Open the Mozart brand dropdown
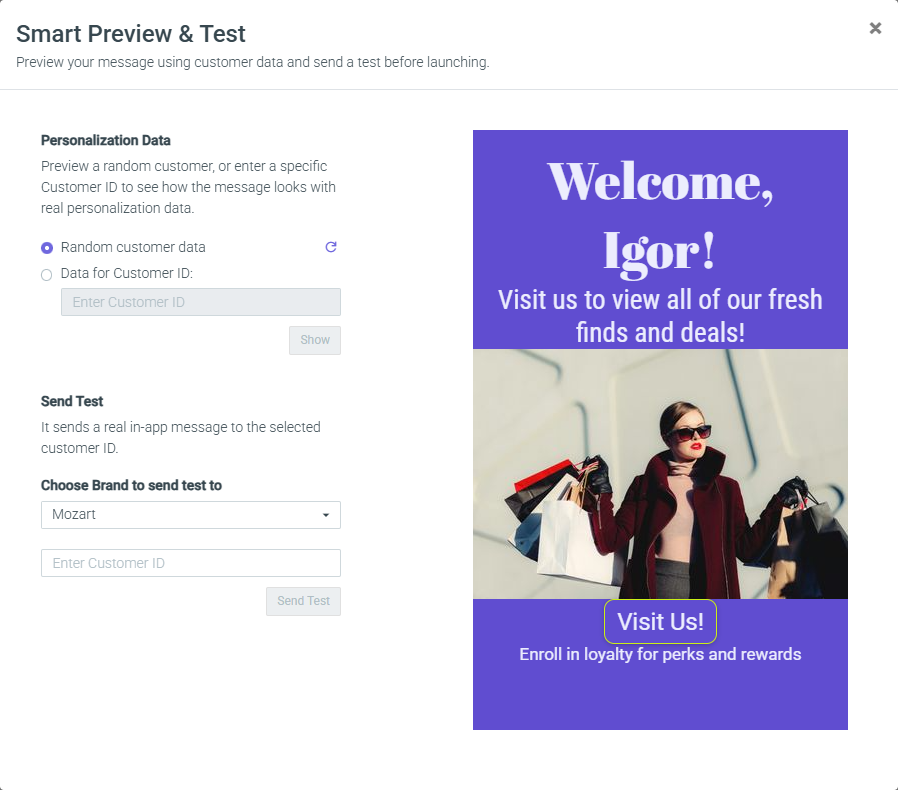This screenshot has height=790, width=898. [x=191, y=514]
